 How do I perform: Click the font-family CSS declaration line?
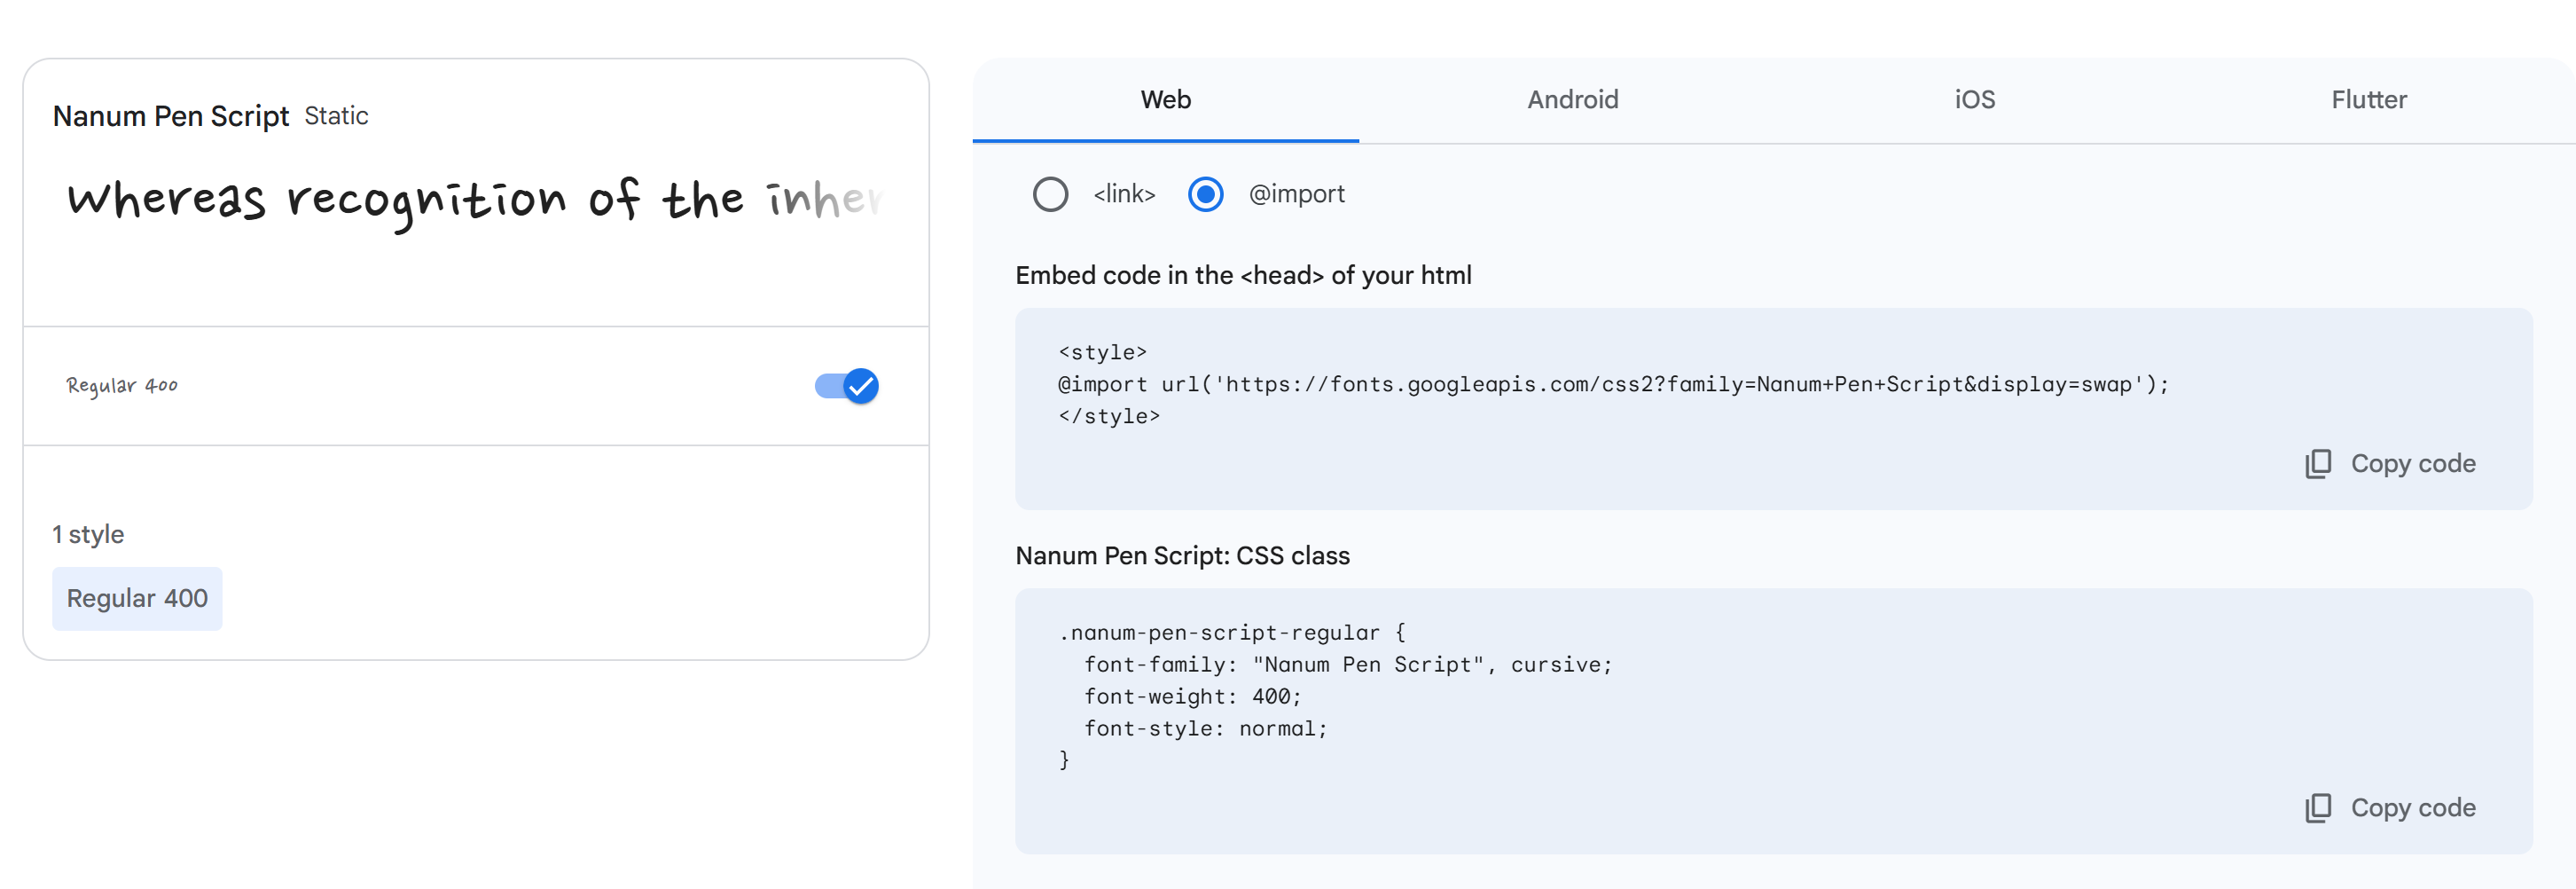pyautogui.click(x=1348, y=665)
